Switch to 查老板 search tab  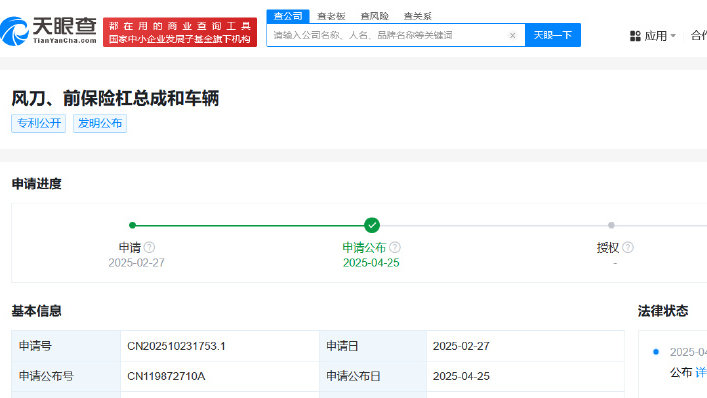[331, 16]
